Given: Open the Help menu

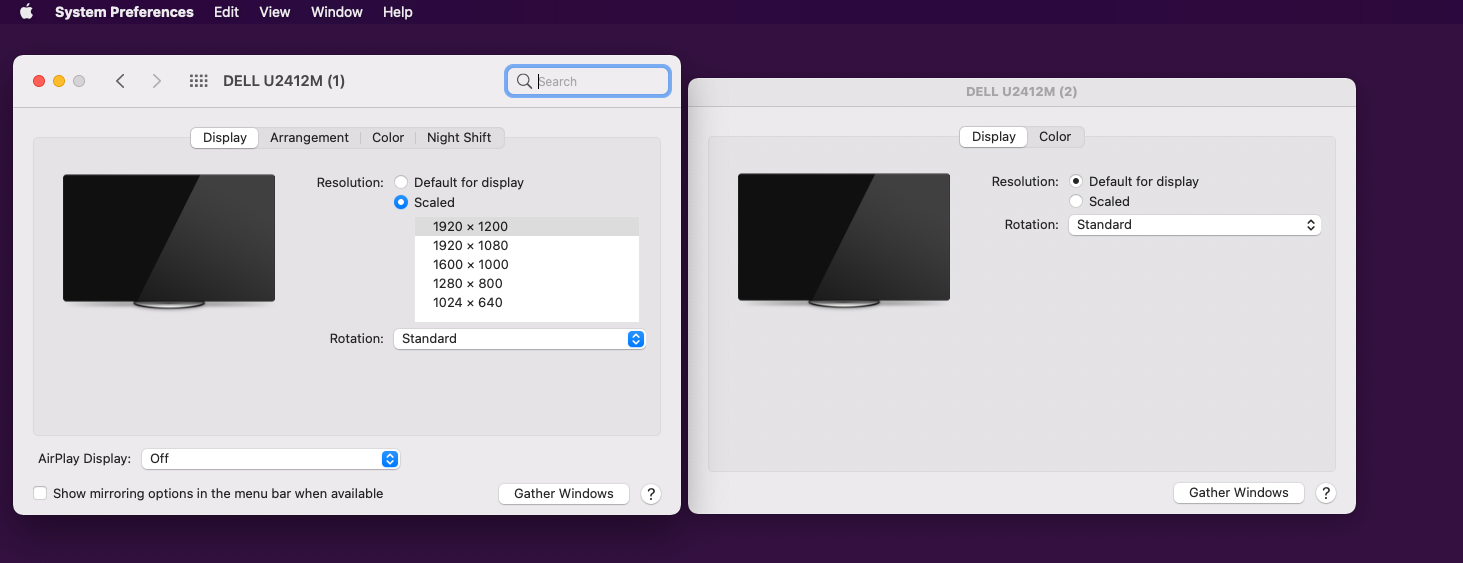Looking at the screenshot, I should 398,12.
